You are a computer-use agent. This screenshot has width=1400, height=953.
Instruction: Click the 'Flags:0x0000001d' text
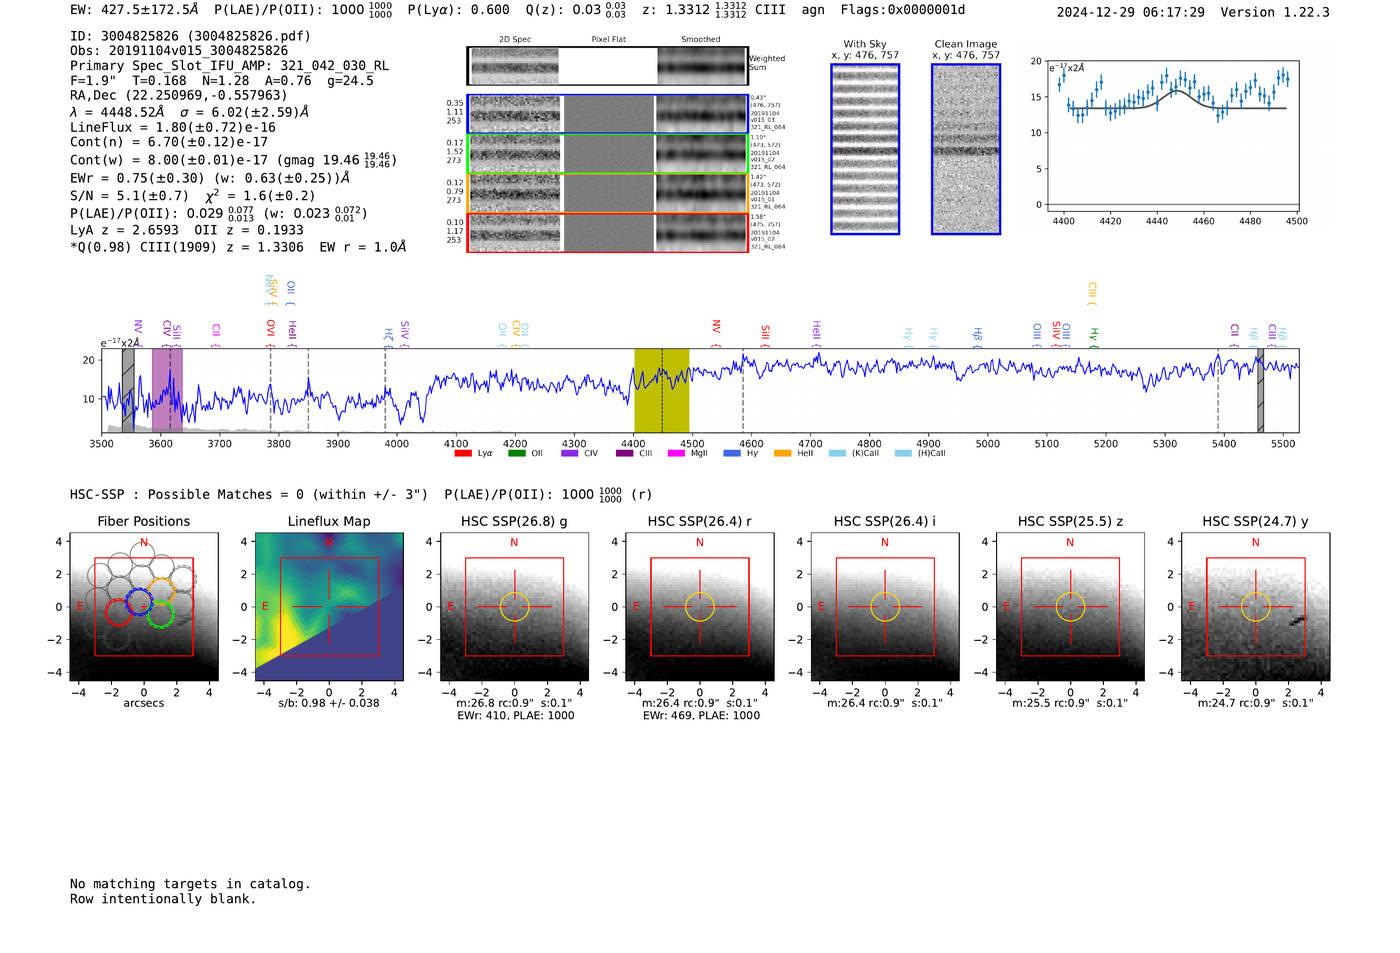903,10
